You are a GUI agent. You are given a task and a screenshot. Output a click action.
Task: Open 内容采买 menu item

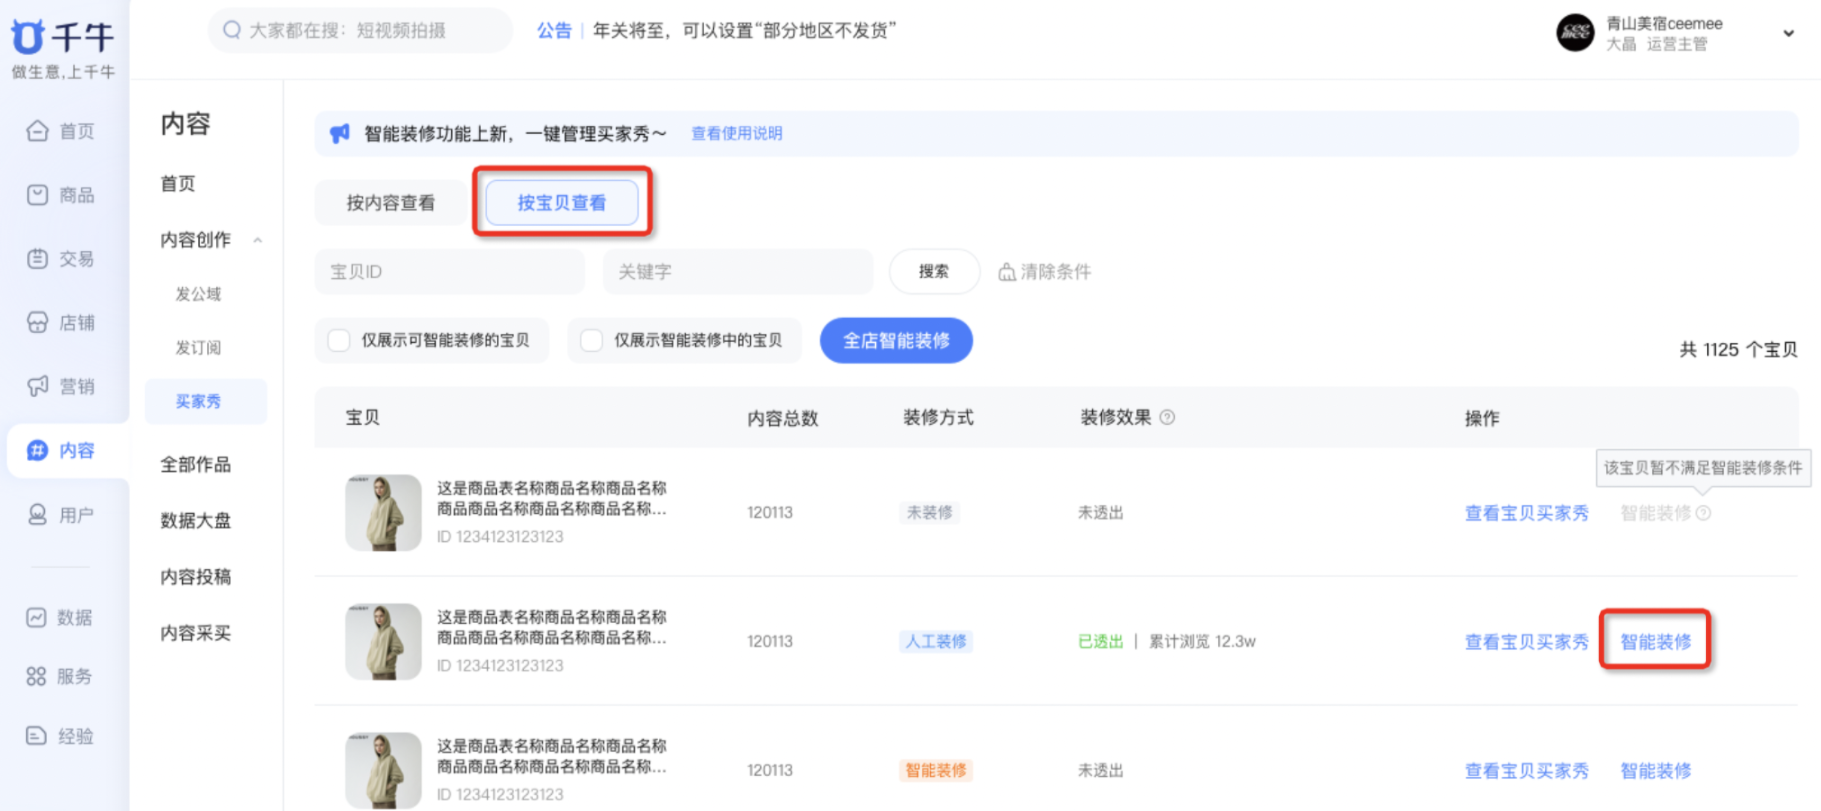tap(196, 633)
